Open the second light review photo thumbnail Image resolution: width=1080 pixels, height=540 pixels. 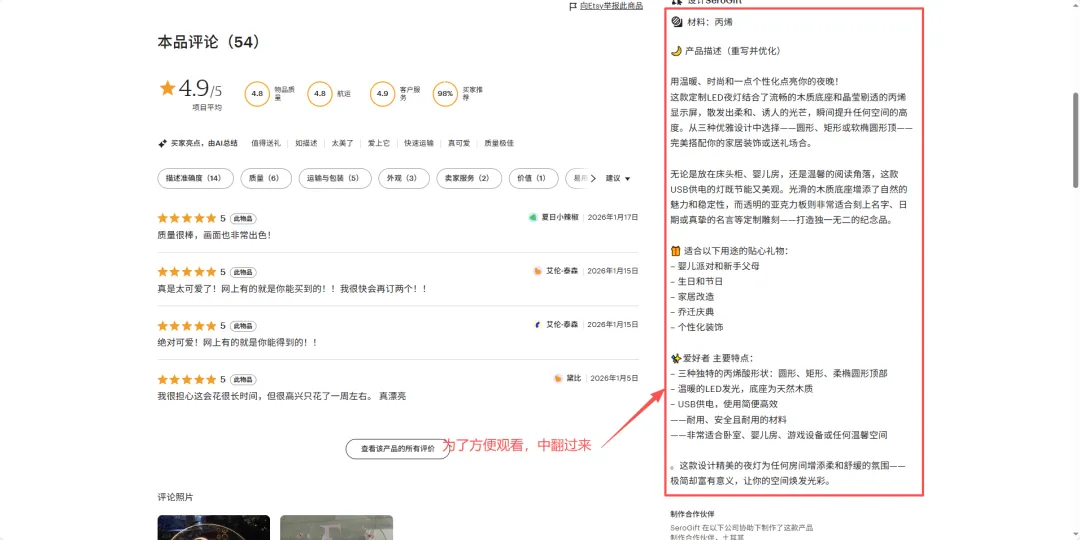337,528
